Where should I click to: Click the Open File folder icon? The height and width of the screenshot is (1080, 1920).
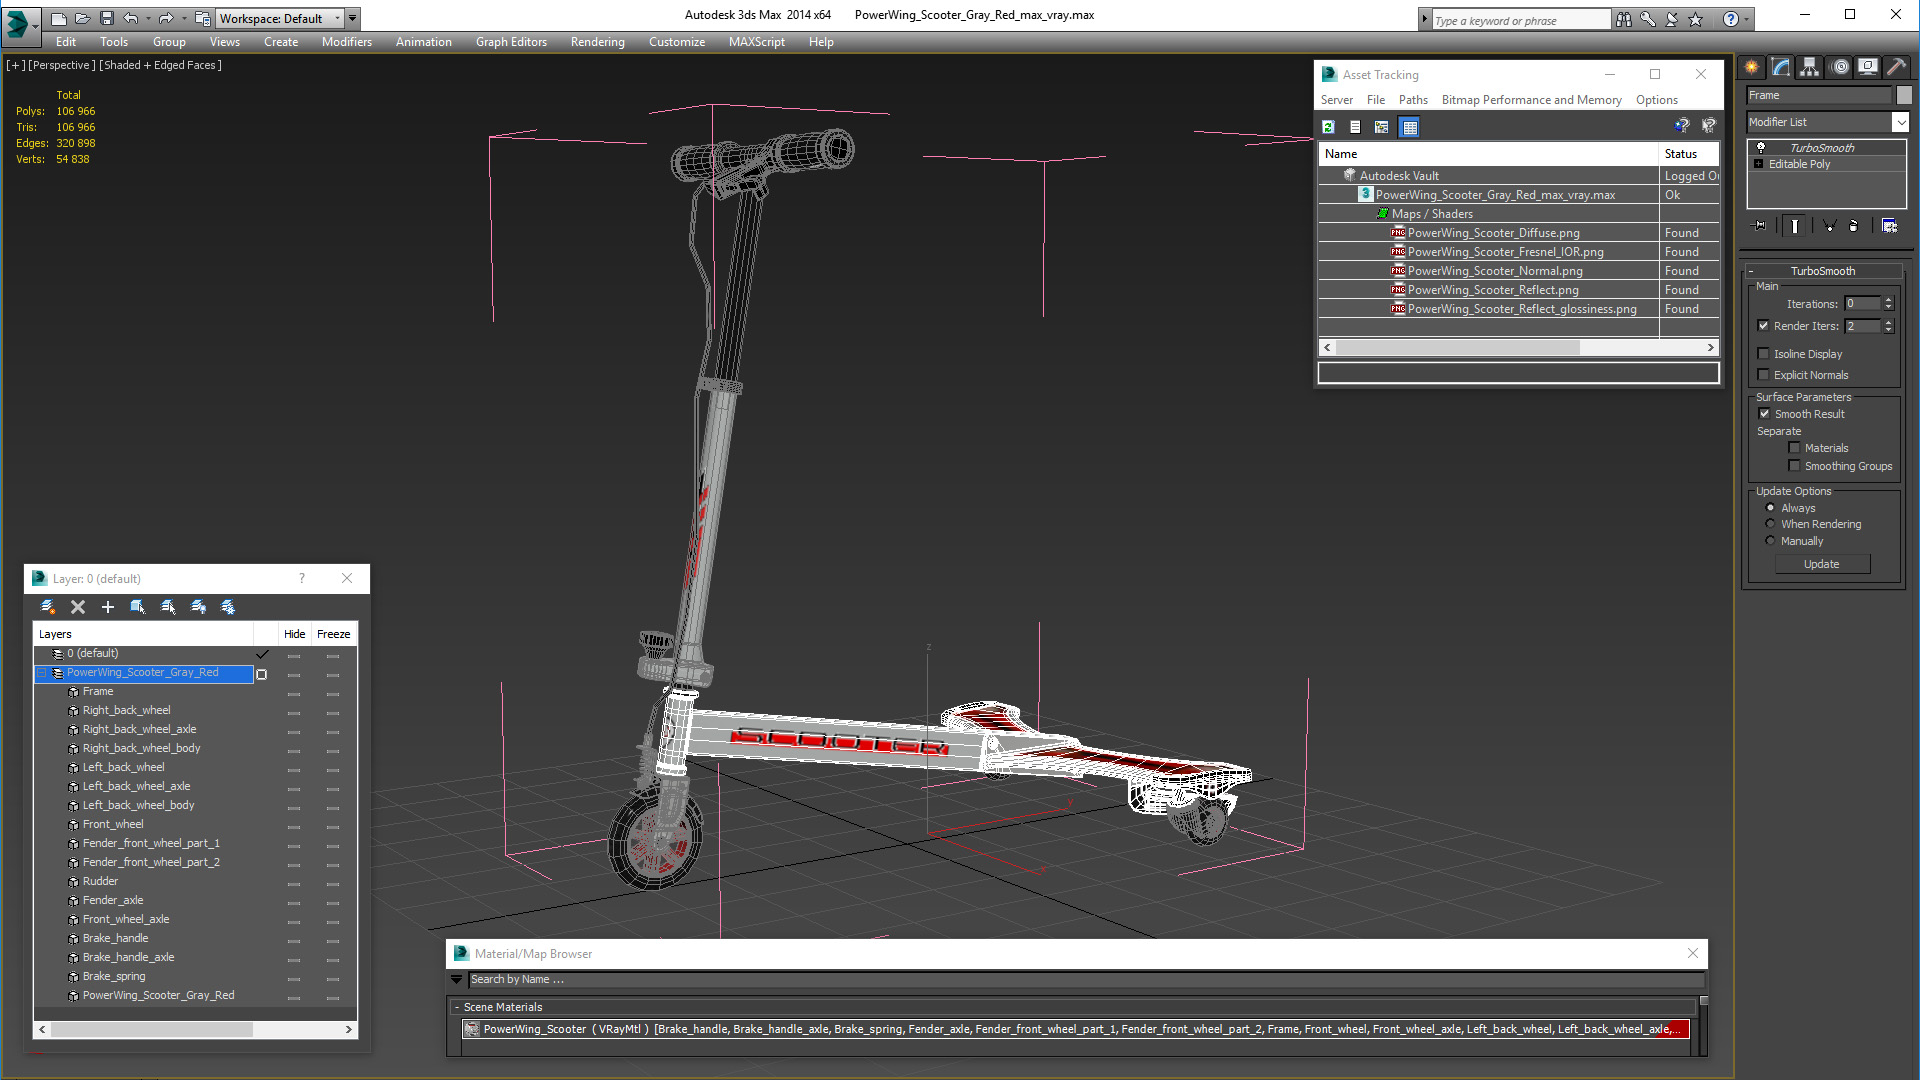pos(83,18)
